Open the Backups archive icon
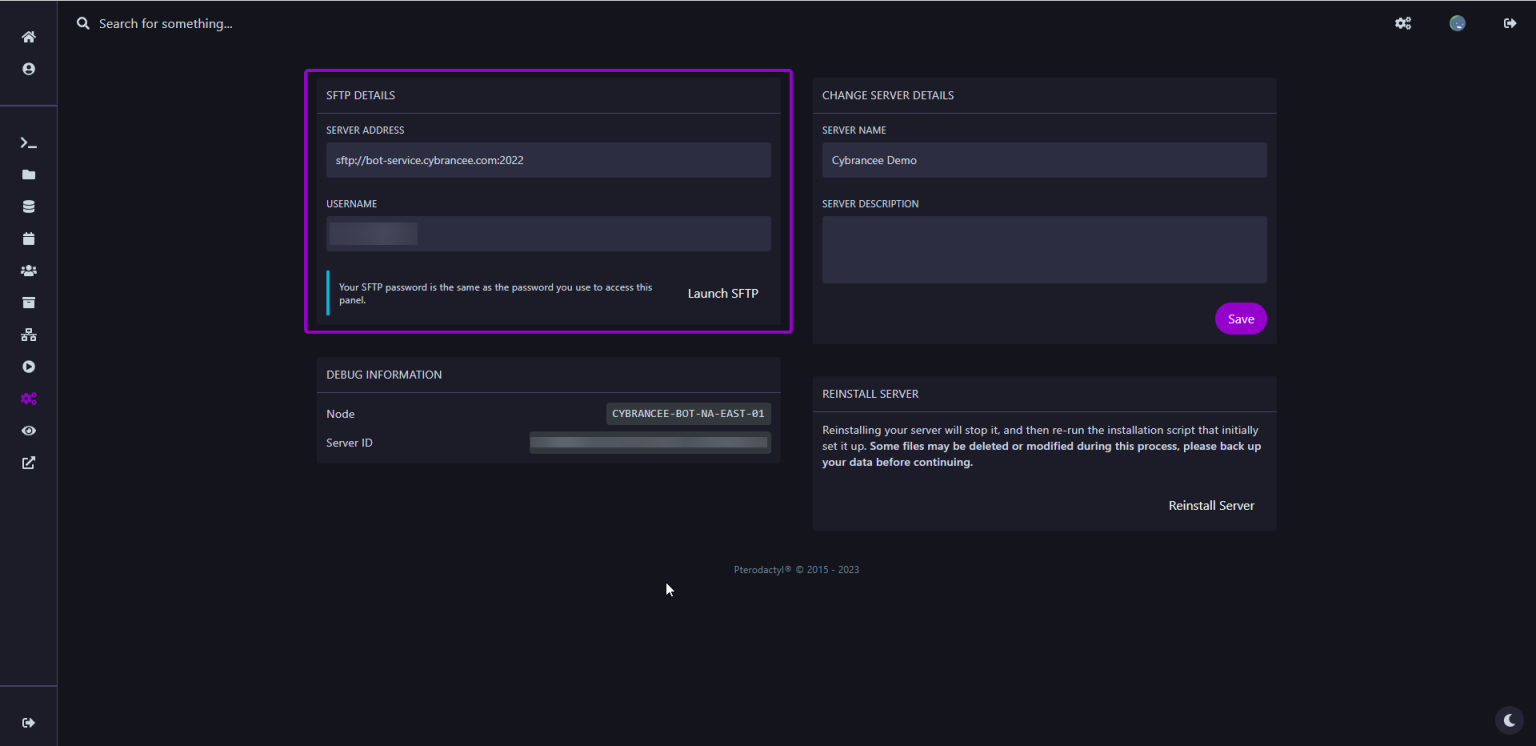This screenshot has width=1536, height=746. click(x=28, y=302)
